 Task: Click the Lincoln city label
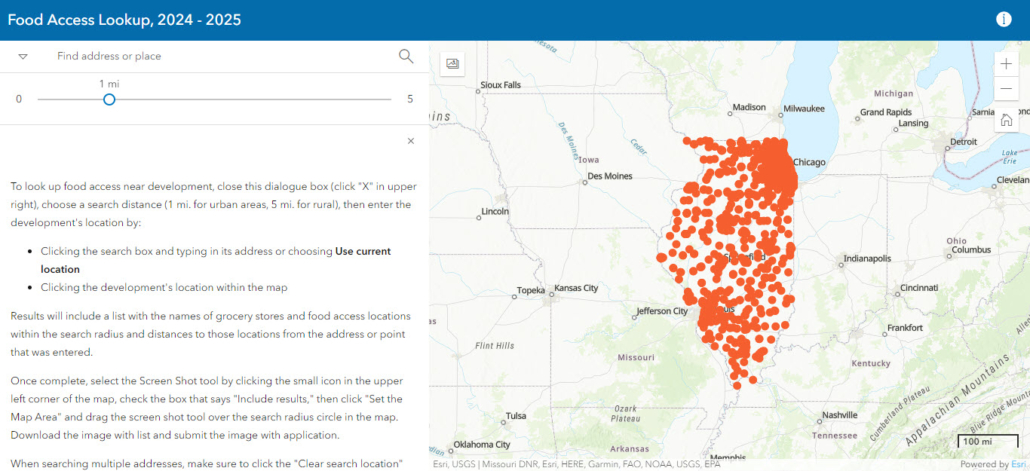click(x=495, y=212)
